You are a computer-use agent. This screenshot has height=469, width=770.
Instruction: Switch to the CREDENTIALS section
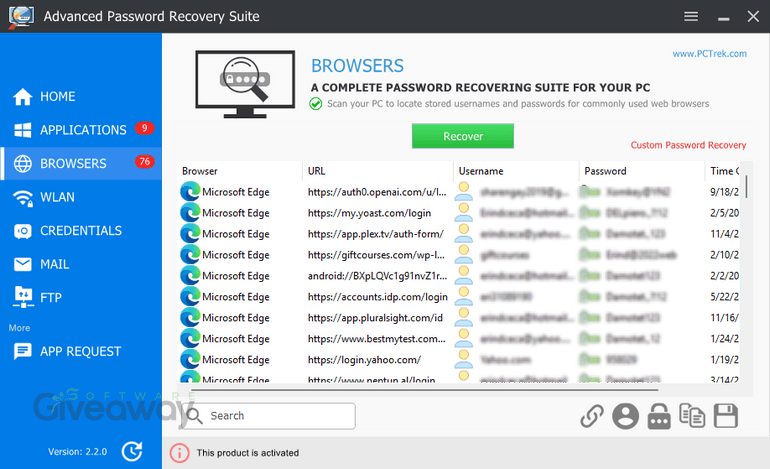point(81,230)
